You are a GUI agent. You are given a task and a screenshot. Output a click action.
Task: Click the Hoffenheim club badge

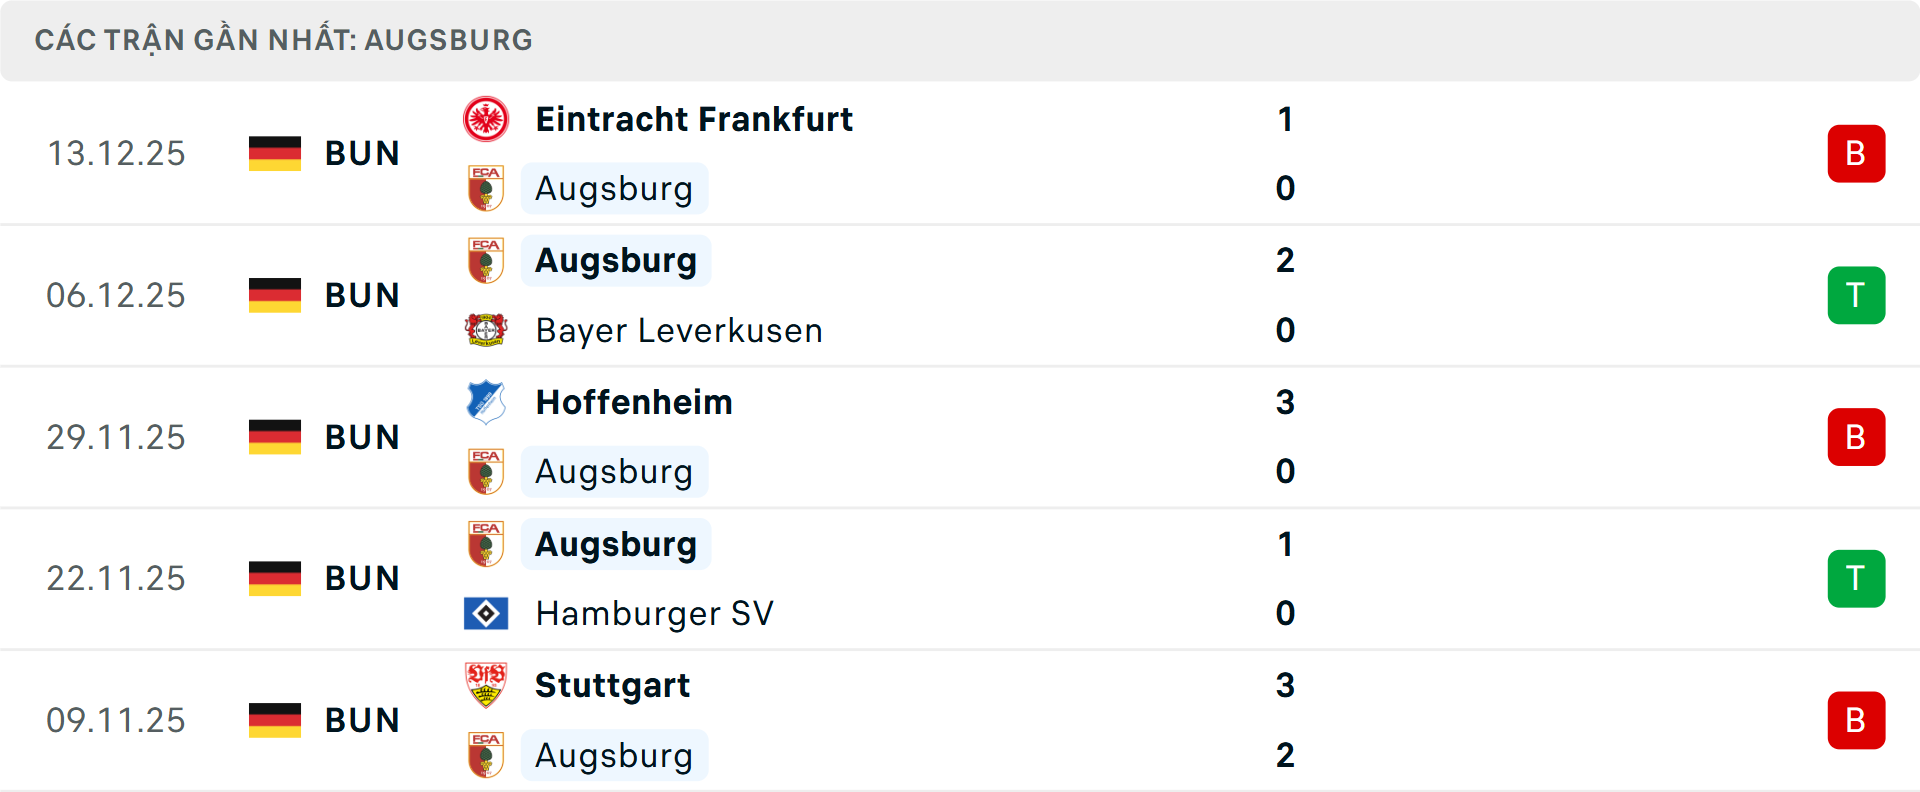tap(487, 402)
